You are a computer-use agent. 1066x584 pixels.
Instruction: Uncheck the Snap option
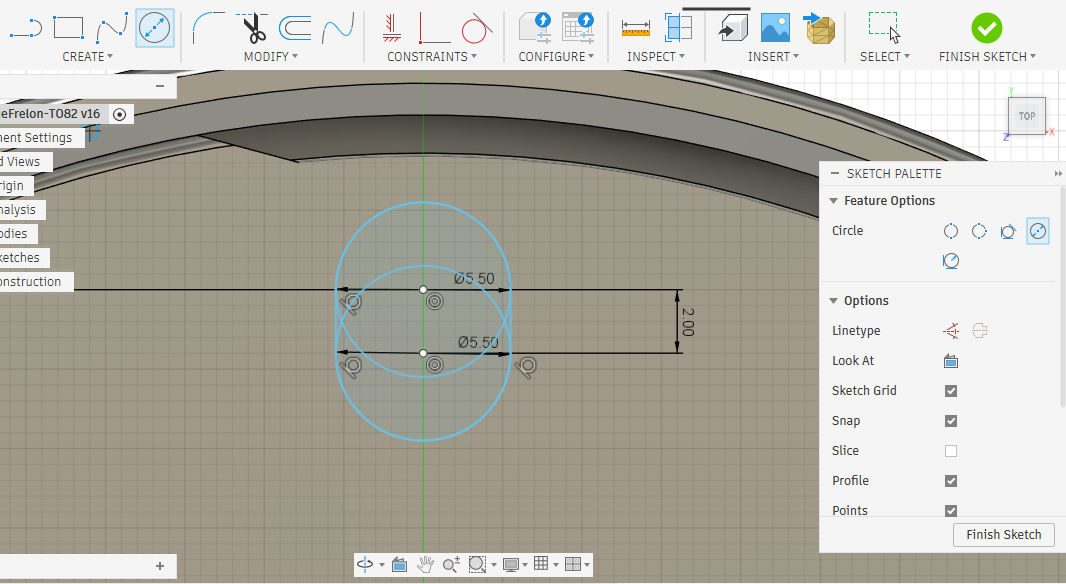(x=951, y=421)
